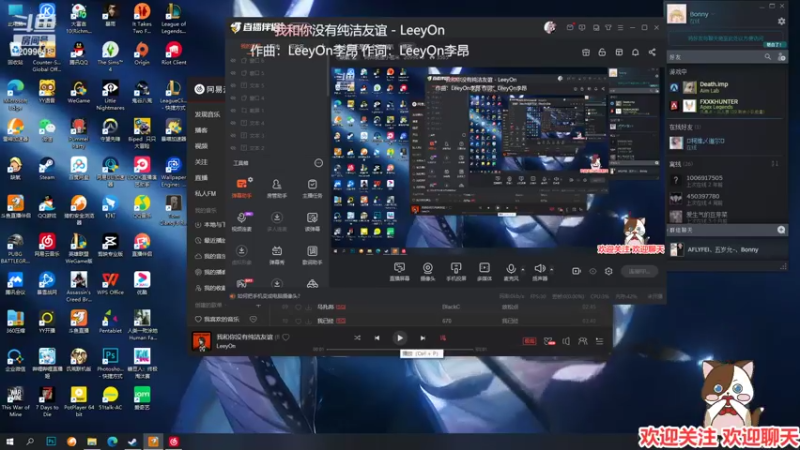800x450 pixels.
Task: Hide the 文本 2 source with eye icon
Action: pyautogui.click(x=233, y=148)
